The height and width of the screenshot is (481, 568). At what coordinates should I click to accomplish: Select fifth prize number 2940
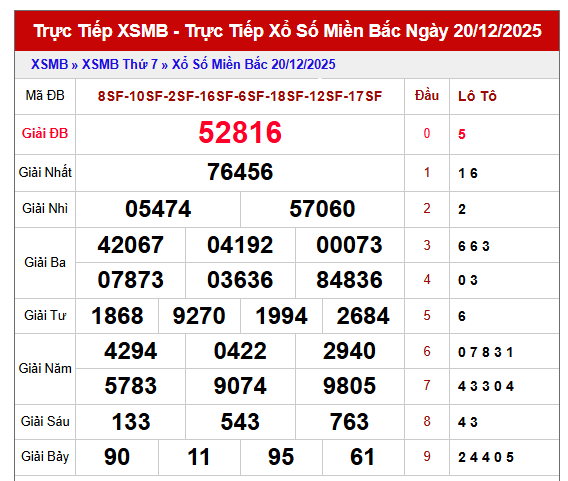point(349,351)
